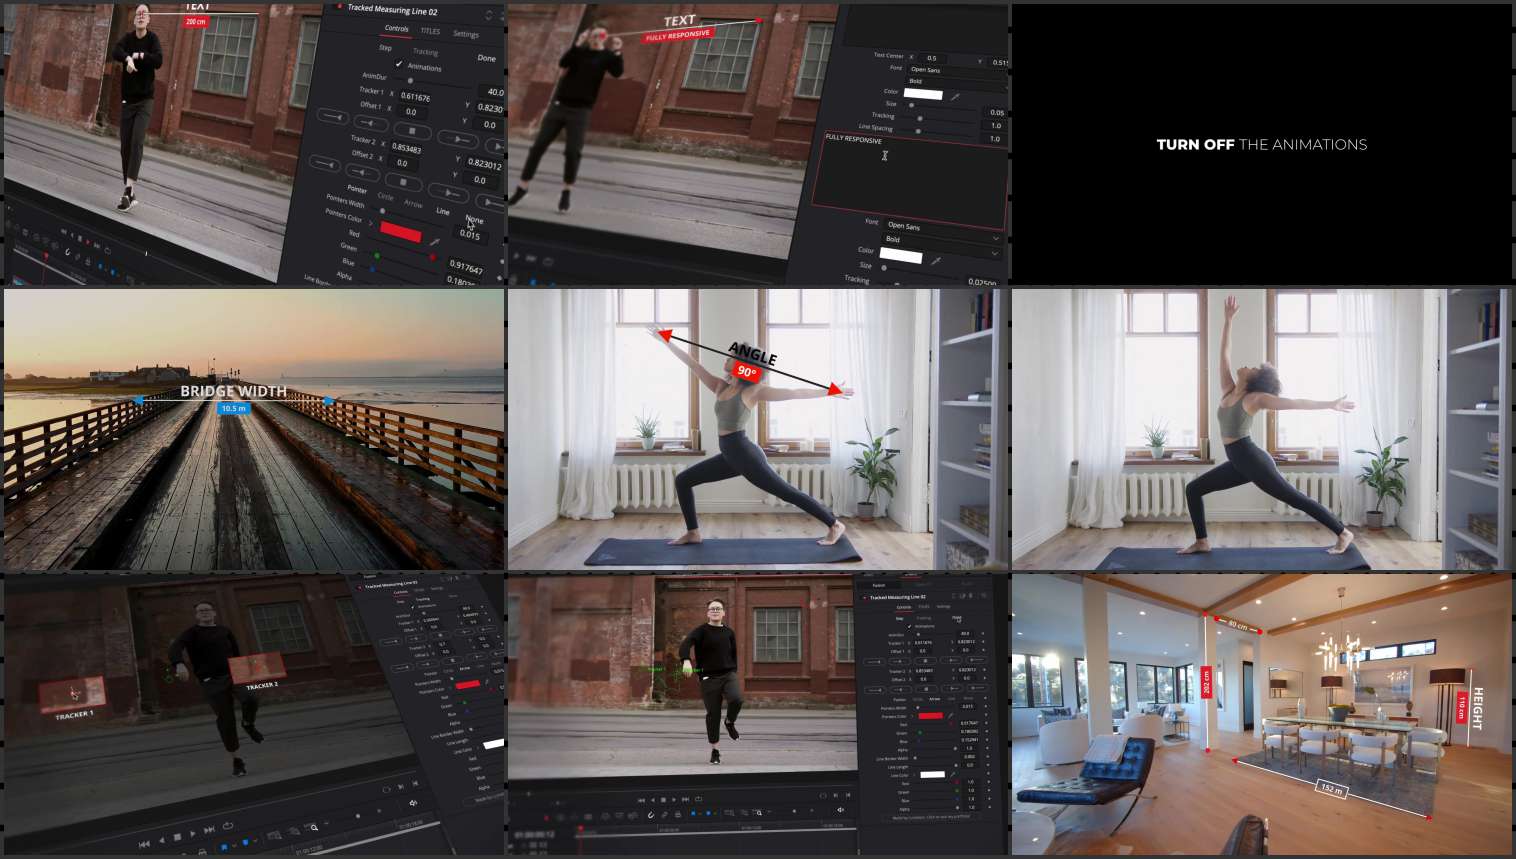Image resolution: width=1516 pixels, height=859 pixels.
Task: Click Tracker 2 Y field showing 0.823012
Action: pos(485,163)
